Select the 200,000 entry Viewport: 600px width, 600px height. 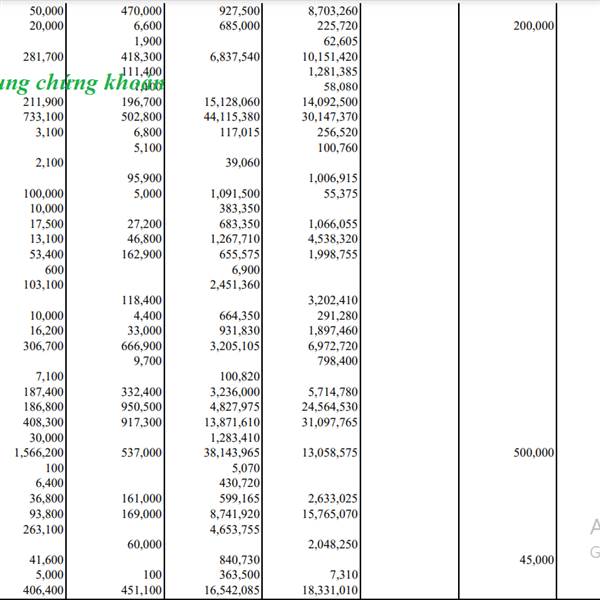point(533,26)
